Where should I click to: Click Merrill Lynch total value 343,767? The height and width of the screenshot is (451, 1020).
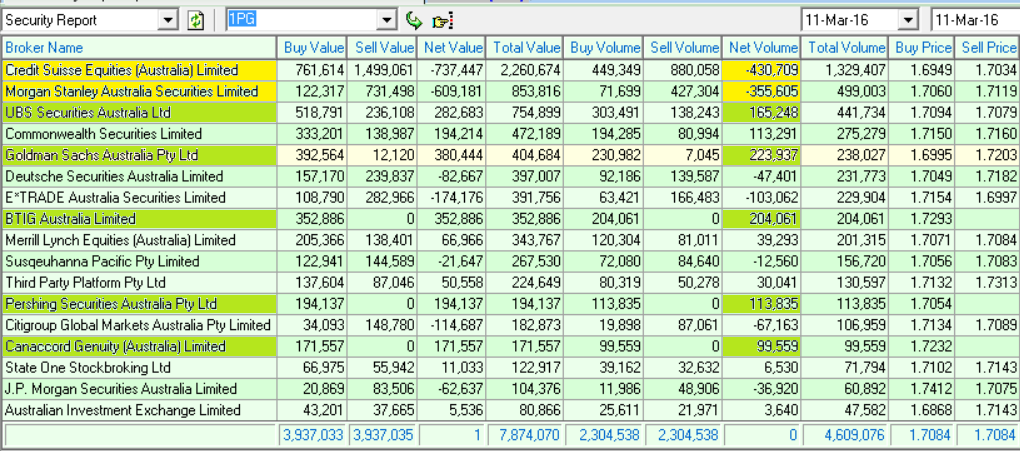[x=525, y=240]
